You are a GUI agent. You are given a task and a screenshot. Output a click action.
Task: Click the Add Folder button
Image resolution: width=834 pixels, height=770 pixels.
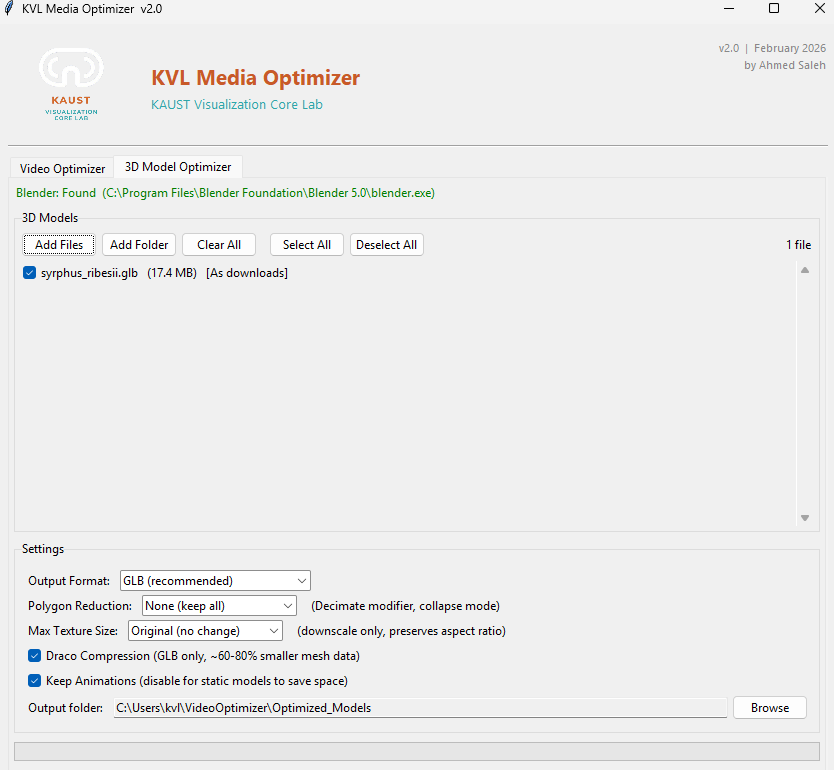(138, 244)
